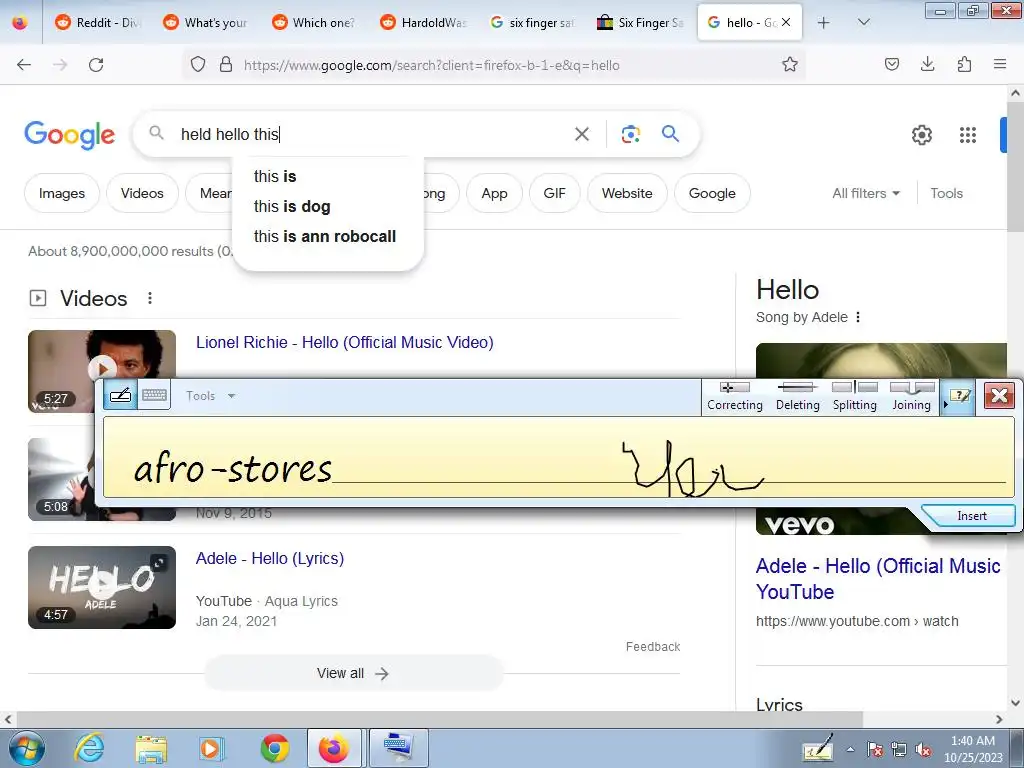Switch to touch keyboard mode
The image size is (1024, 768).
[155, 395]
